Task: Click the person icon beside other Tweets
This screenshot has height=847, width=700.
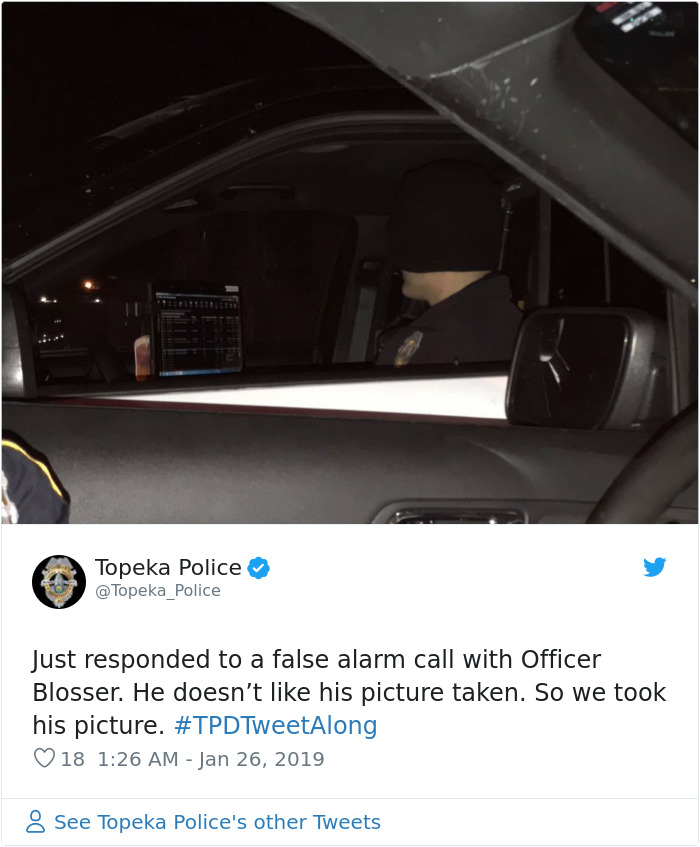Action: coord(36,822)
